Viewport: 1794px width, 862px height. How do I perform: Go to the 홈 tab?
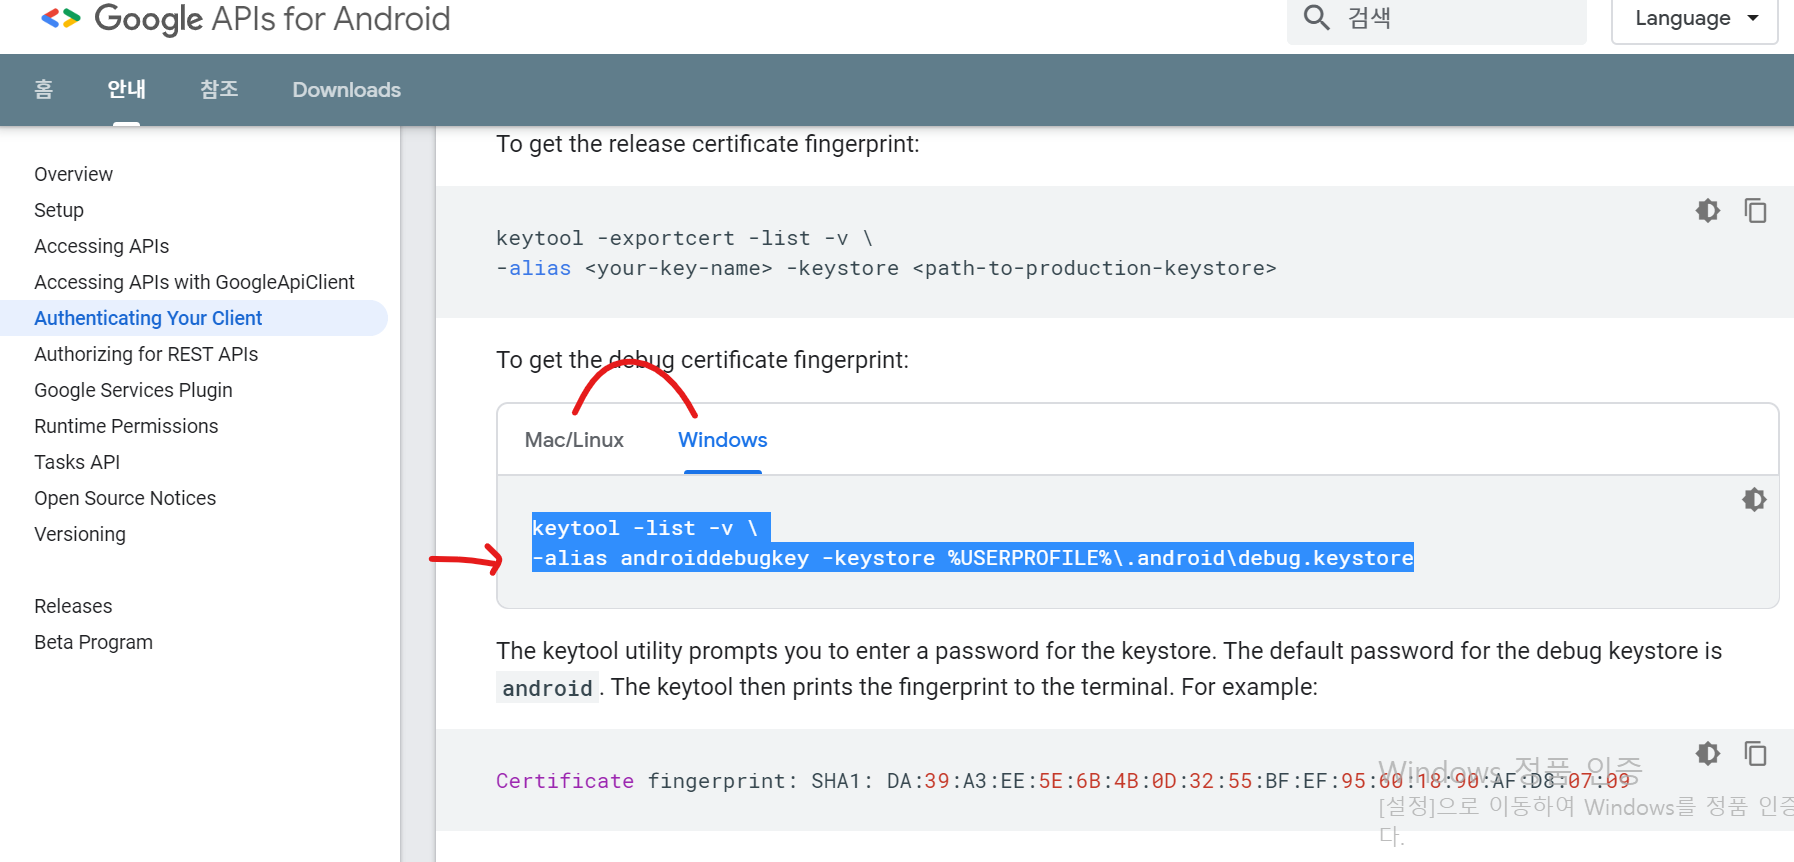point(43,89)
